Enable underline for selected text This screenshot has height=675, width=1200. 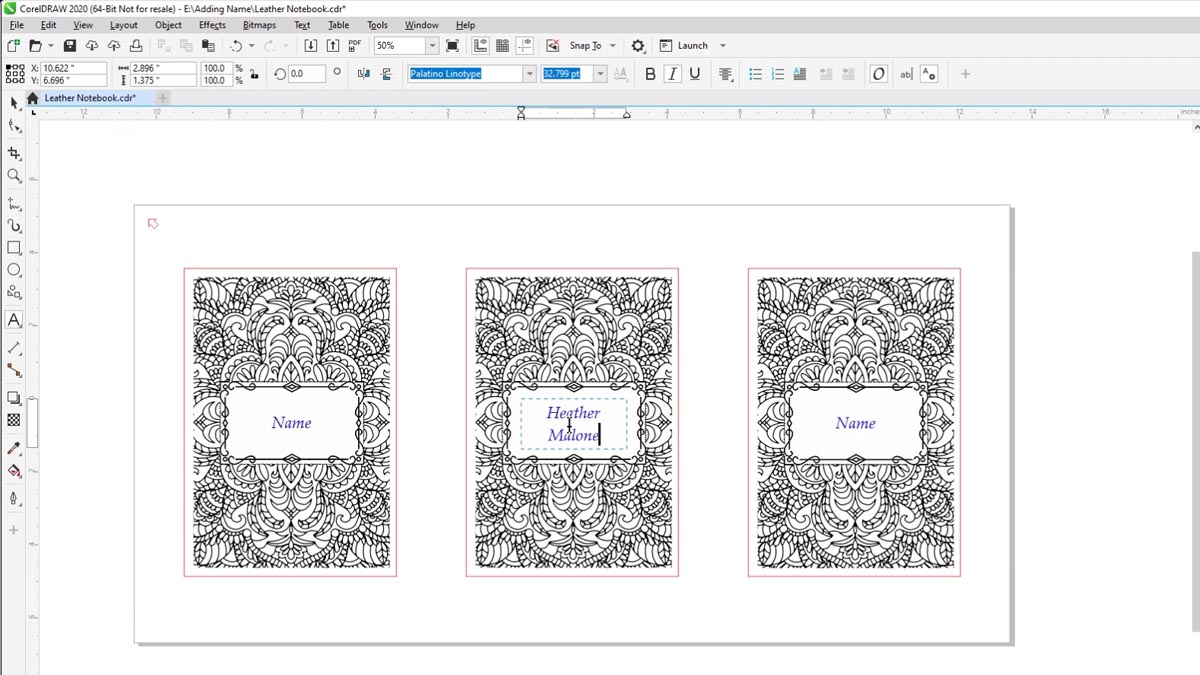(695, 74)
